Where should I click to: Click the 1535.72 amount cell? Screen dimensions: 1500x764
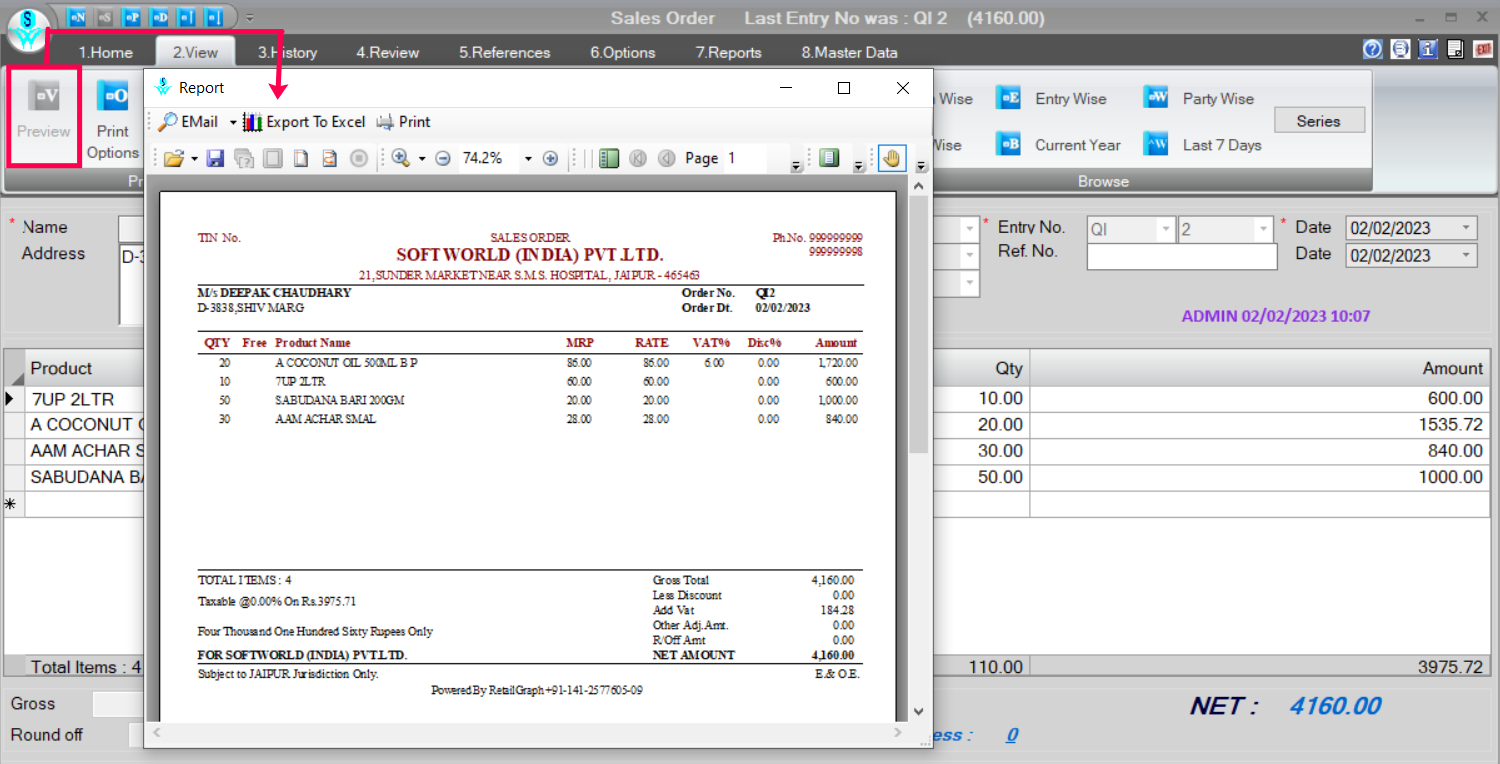tap(1259, 424)
